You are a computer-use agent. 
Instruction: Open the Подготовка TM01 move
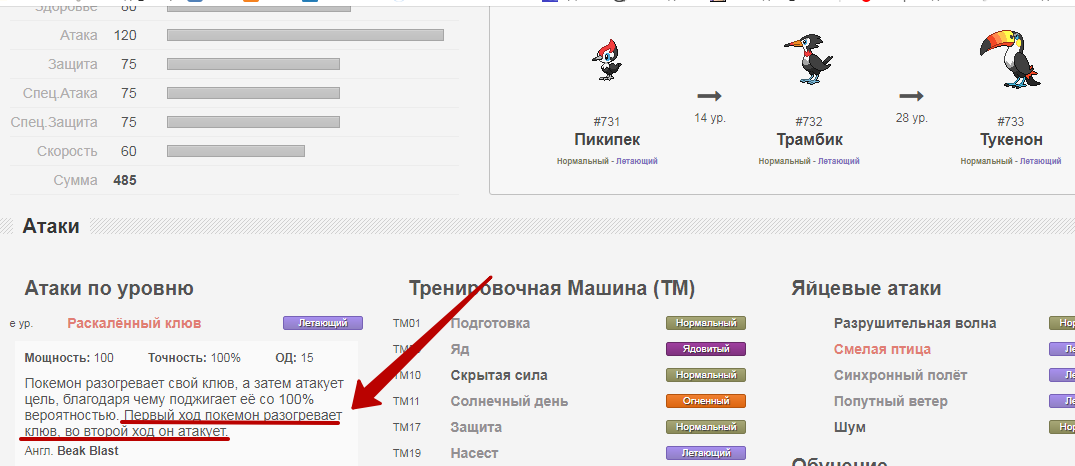tap(490, 323)
